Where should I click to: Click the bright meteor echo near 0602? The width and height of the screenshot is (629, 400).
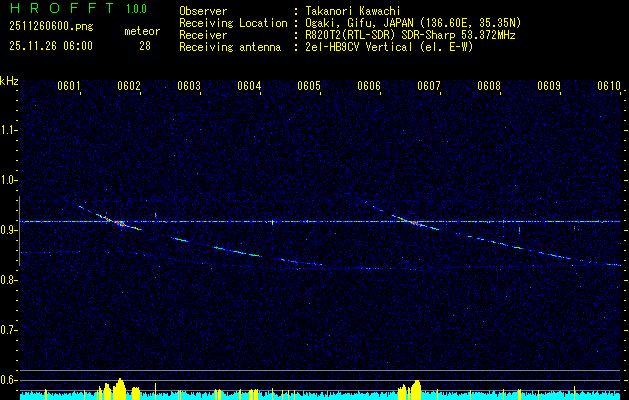click(x=119, y=223)
